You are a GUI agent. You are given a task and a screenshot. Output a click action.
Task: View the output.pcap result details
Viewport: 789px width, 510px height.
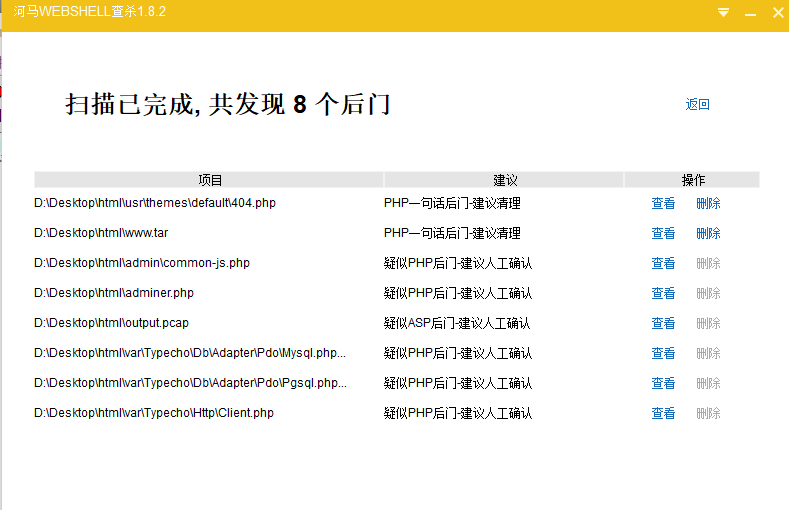click(x=663, y=323)
